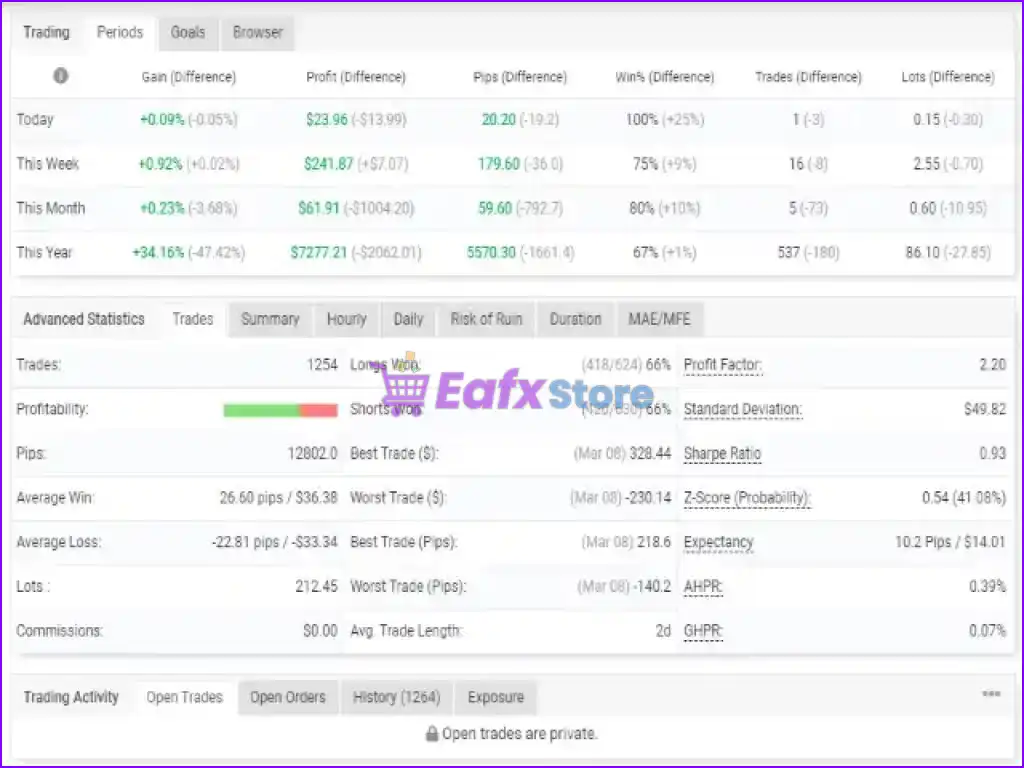1024x768 pixels.
Task: Click the AHPR label link
Action: coord(703,586)
